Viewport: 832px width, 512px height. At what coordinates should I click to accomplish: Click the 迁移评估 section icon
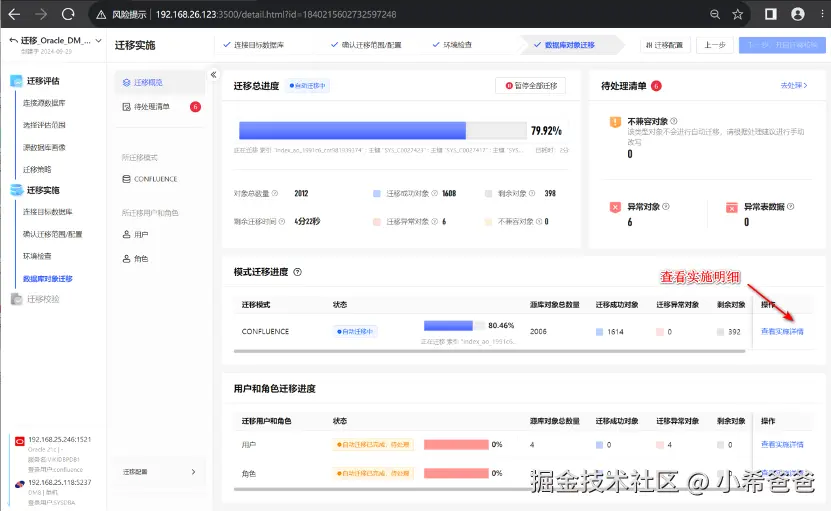click(x=16, y=81)
